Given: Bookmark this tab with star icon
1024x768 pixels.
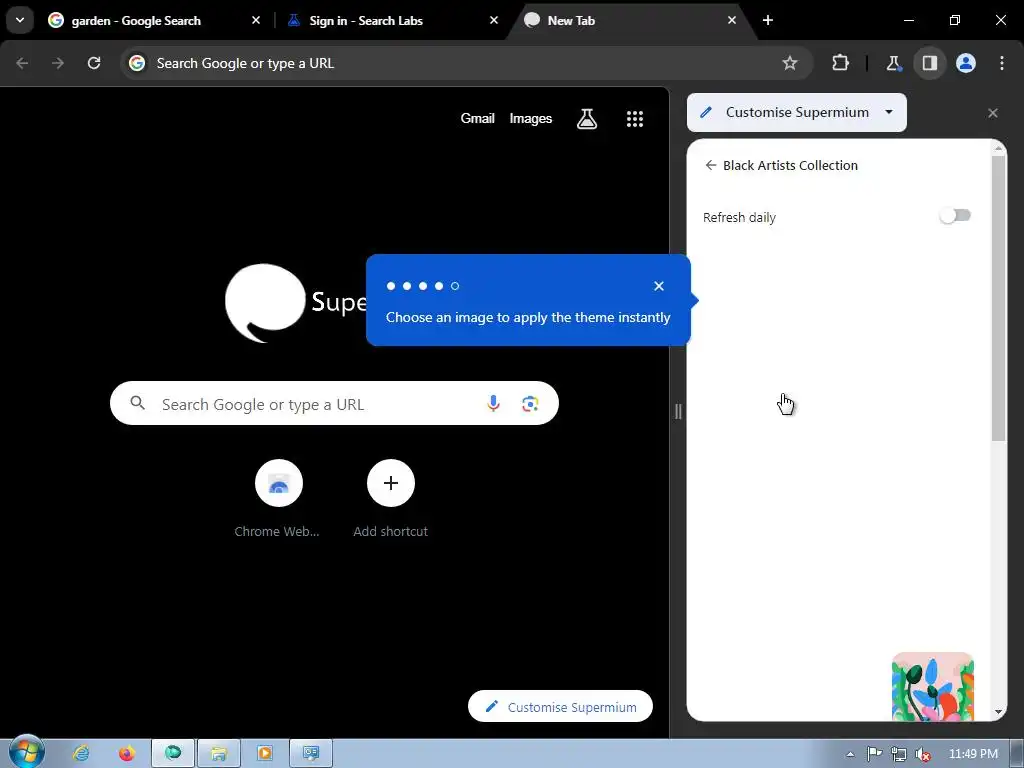Looking at the screenshot, I should pos(790,63).
